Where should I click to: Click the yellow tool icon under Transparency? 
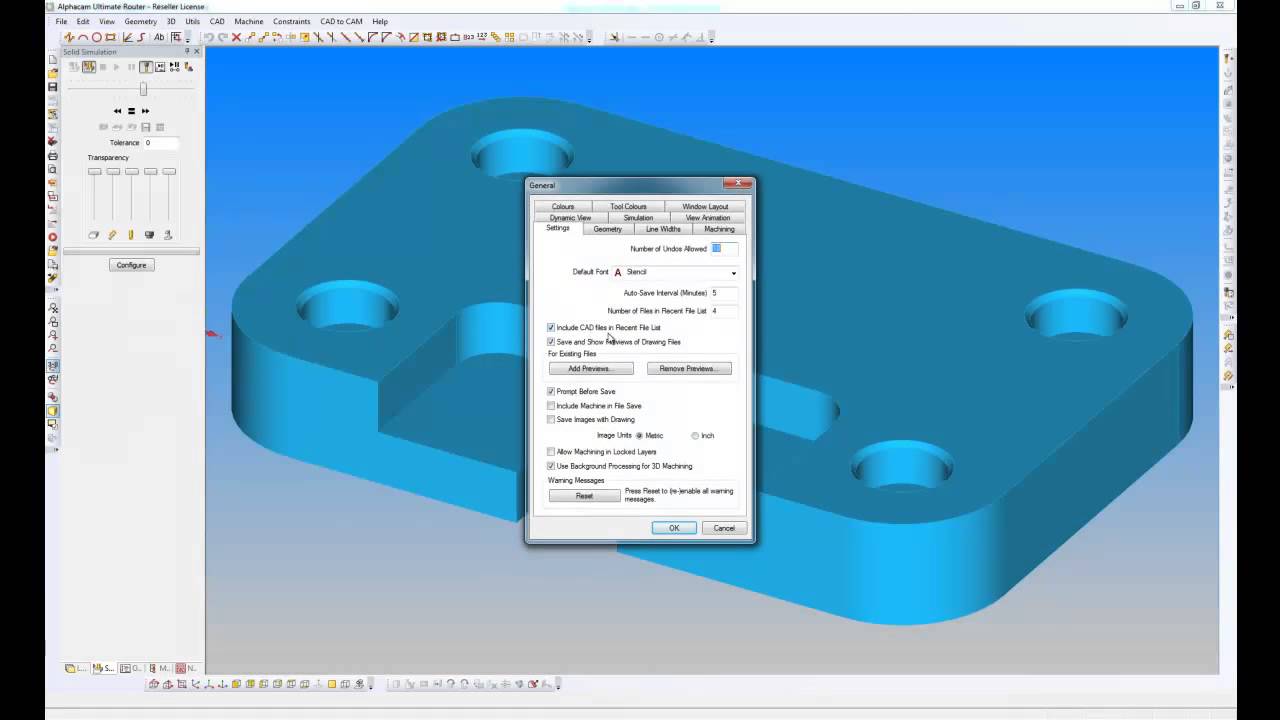coord(131,235)
